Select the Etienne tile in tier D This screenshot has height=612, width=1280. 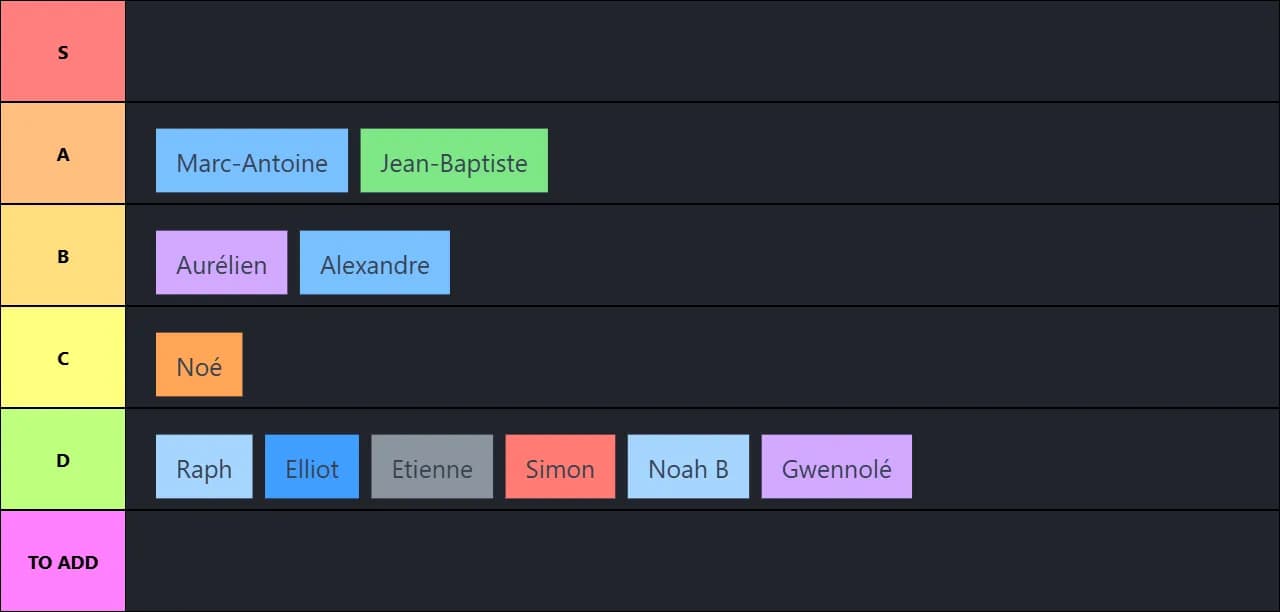pyautogui.click(x=432, y=466)
